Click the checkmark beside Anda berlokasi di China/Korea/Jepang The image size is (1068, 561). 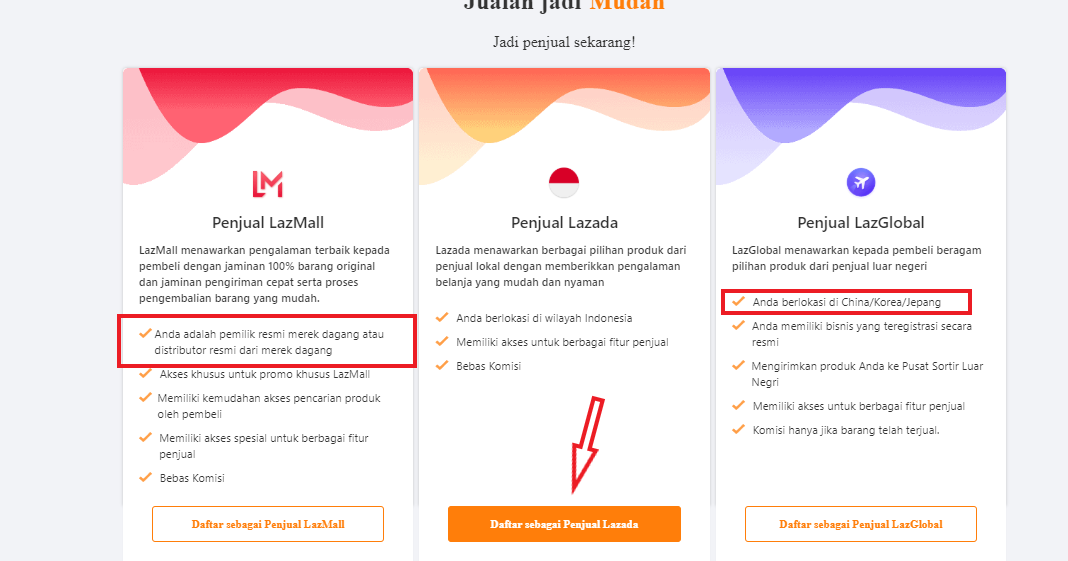pyautogui.click(x=738, y=301)
